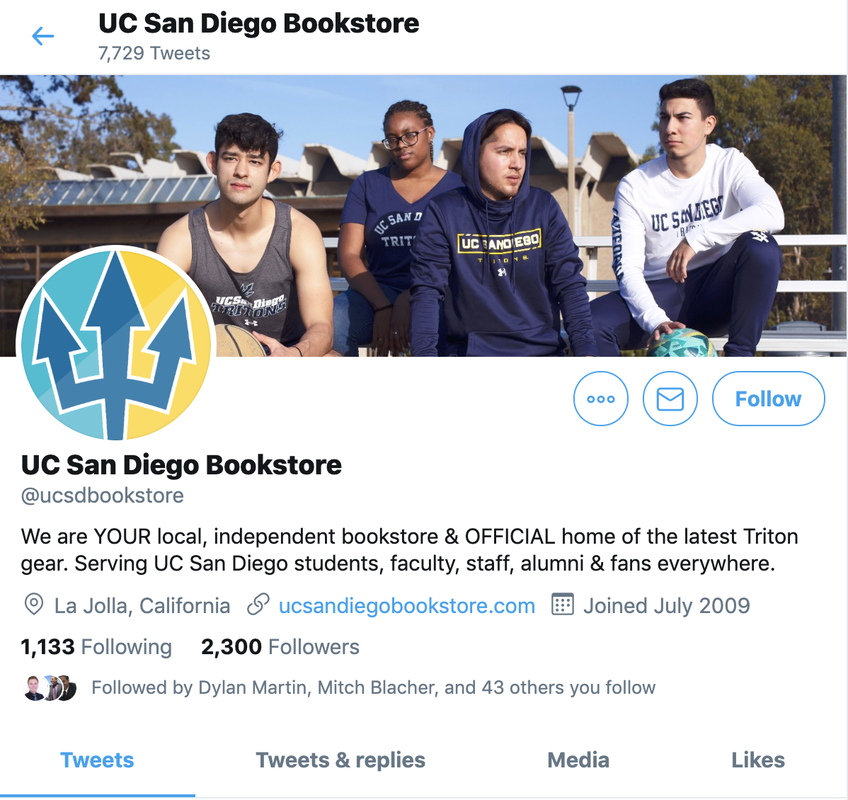Click the calendar joined-date icon
The image size is (848, 800).
pyautogui.click(x=562, y=605)
